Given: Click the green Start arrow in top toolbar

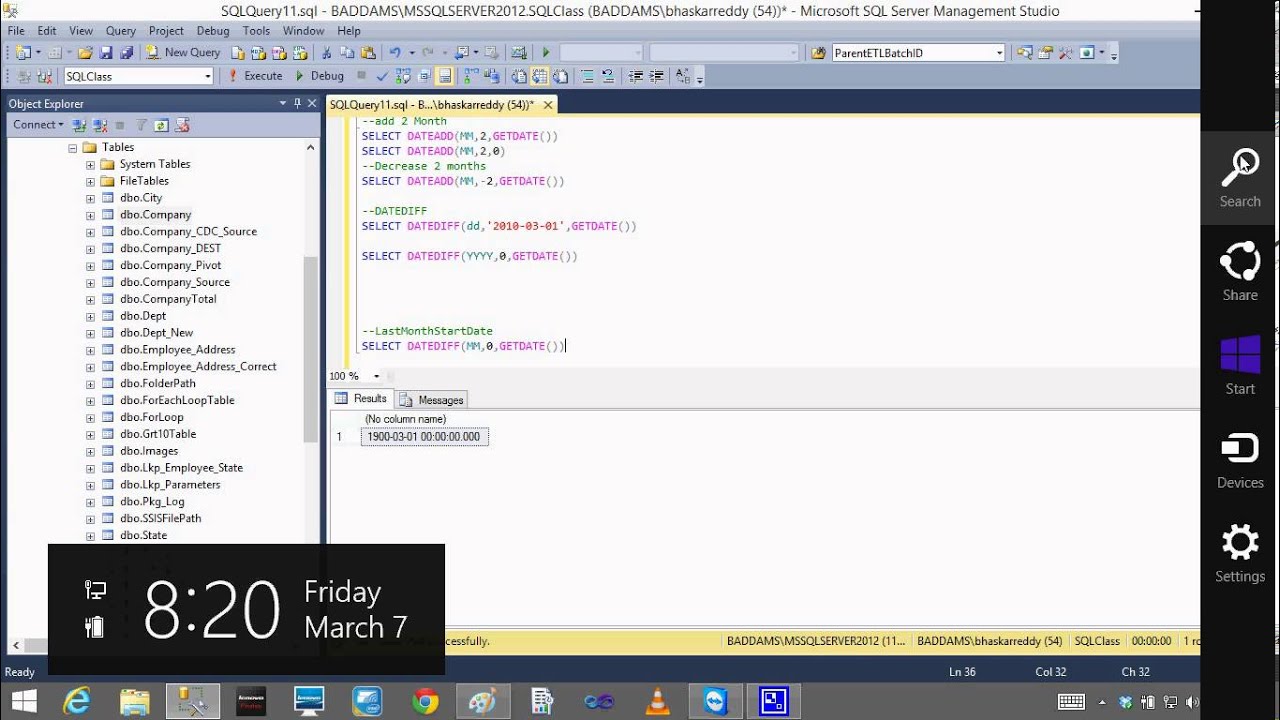Looking at the screenshot, I should coord(546,52).
